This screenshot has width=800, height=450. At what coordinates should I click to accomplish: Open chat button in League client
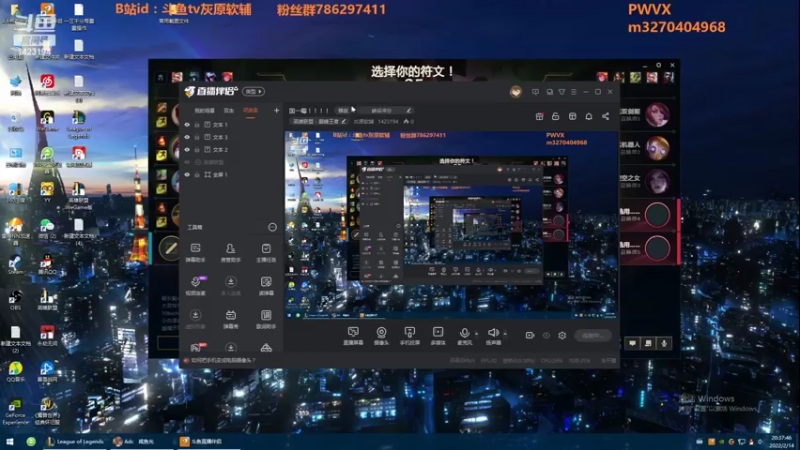tap(633, 343)
